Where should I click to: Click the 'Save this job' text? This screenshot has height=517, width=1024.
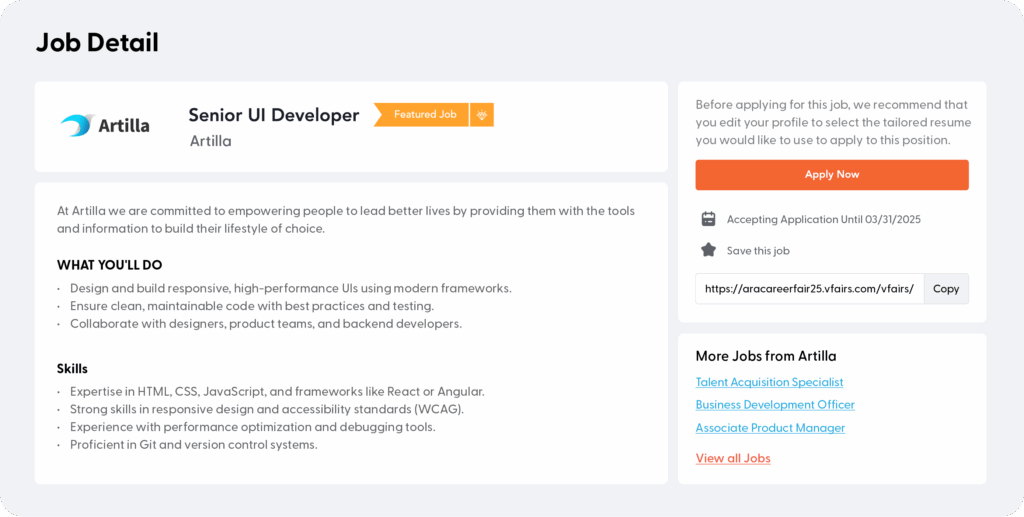(758, 251)
